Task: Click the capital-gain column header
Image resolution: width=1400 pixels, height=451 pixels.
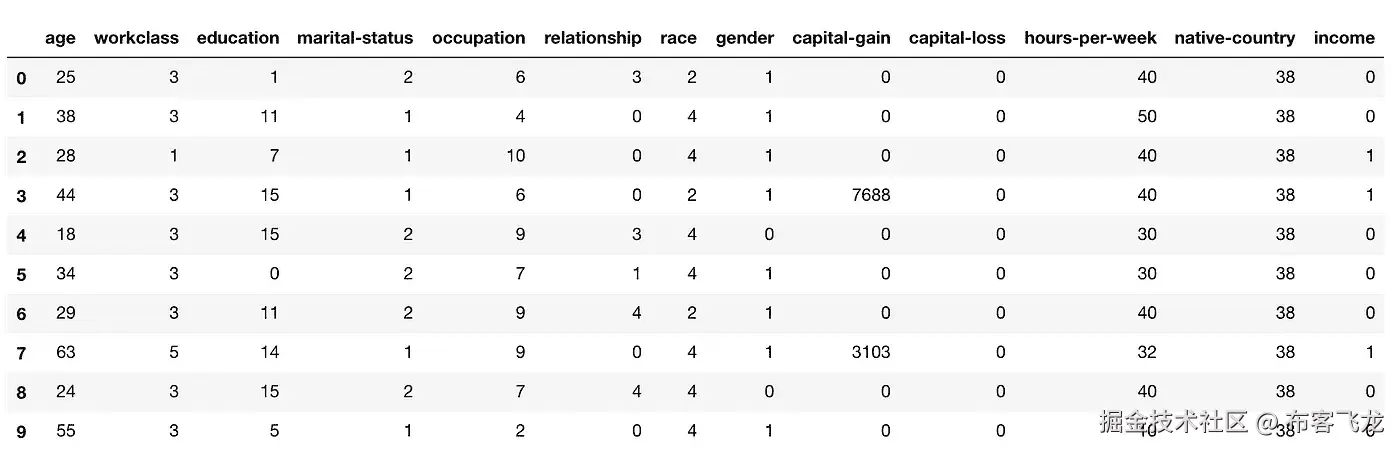Action: [841, 38]
